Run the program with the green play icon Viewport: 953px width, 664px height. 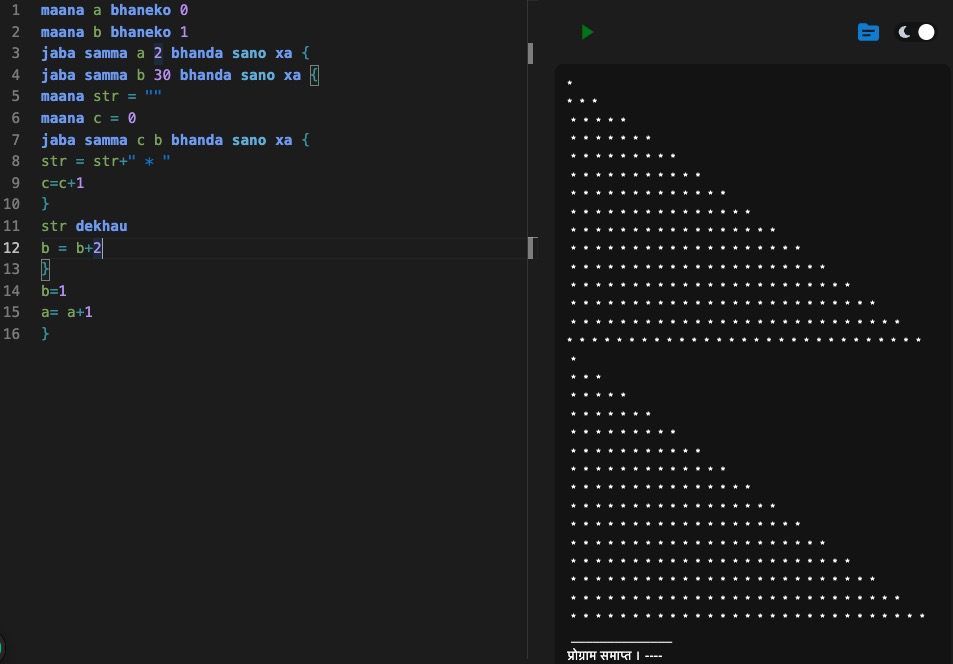pos(587,31)
